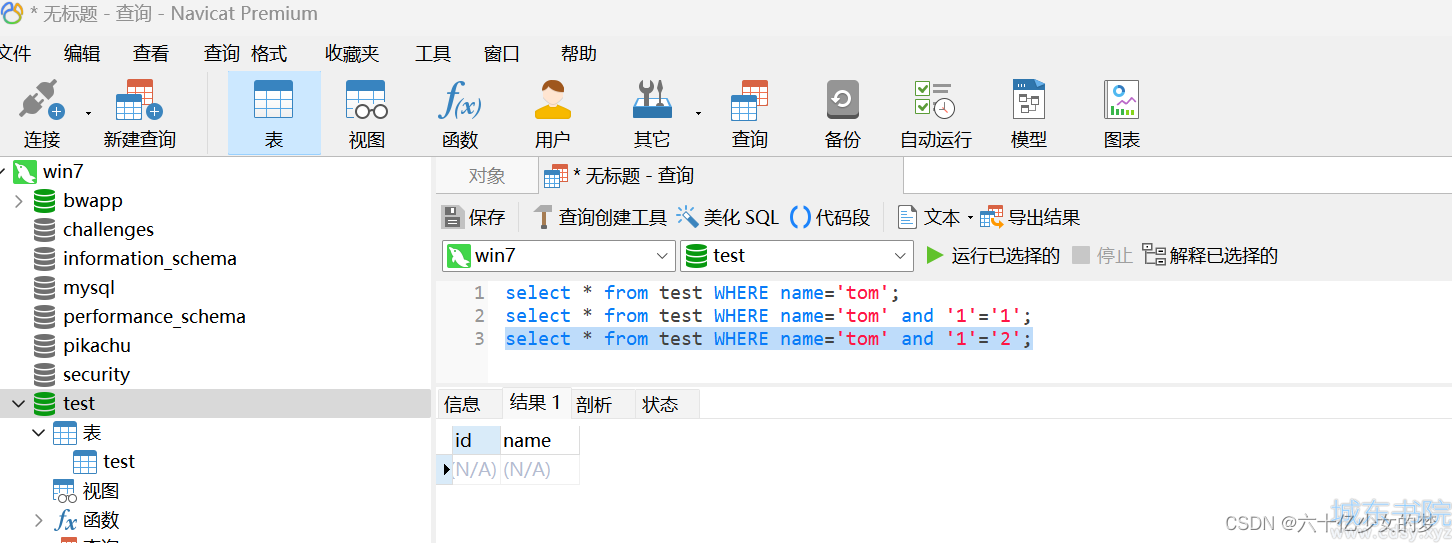Select the bwapp database
1452x543 pixels.
[93, 201]
